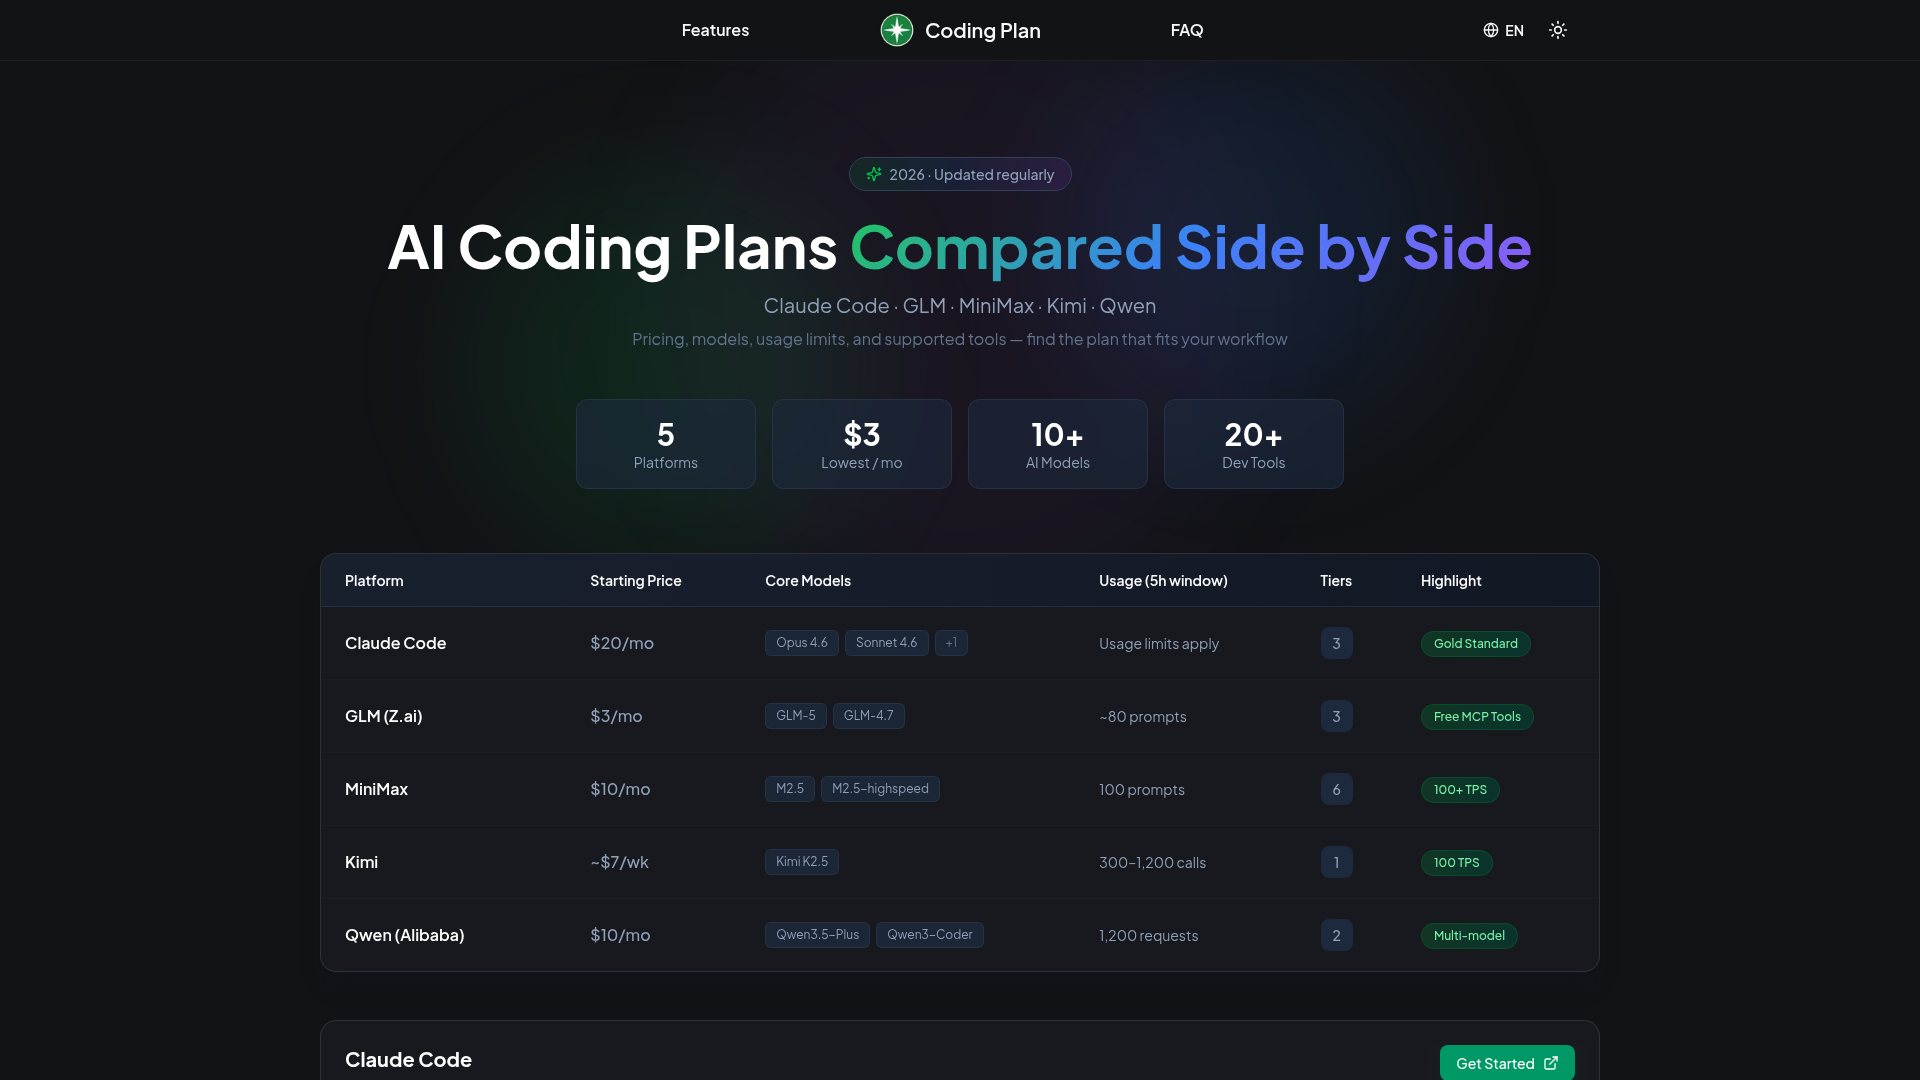Click the 100 TPS badge in the Kimi row
This screenshot has width=1920, height=1080.
1456,863
